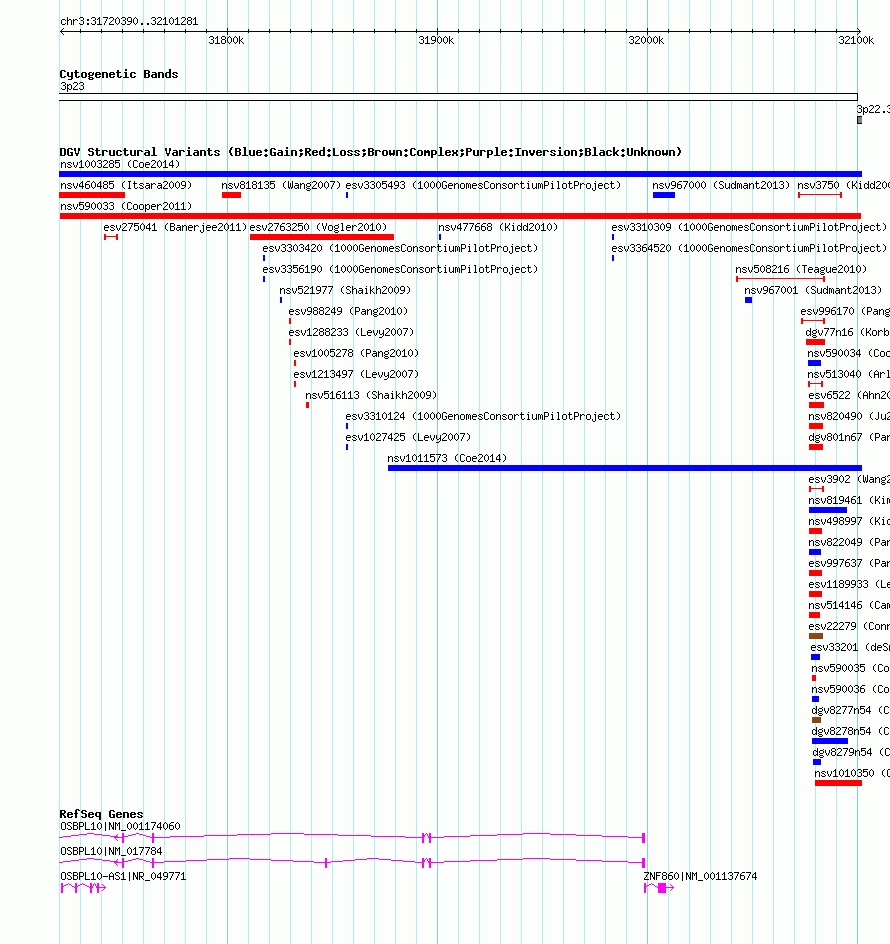Select the esv996170 variant label
890x944 pixels.
(845, 312)
